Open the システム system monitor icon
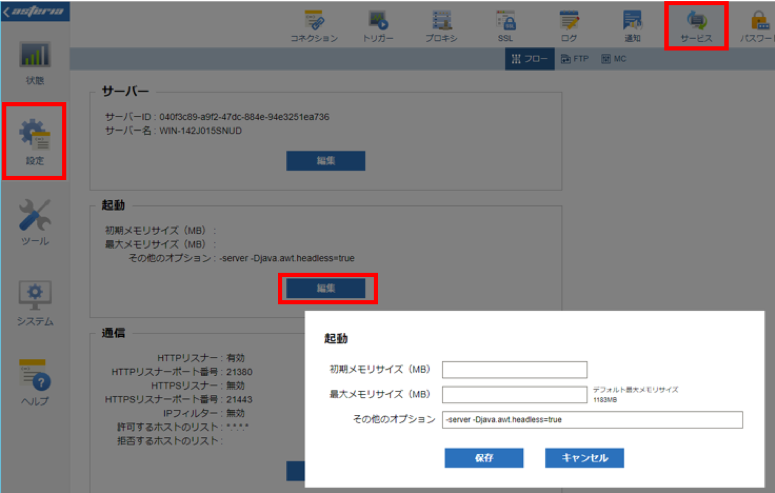 click(35, 303)
